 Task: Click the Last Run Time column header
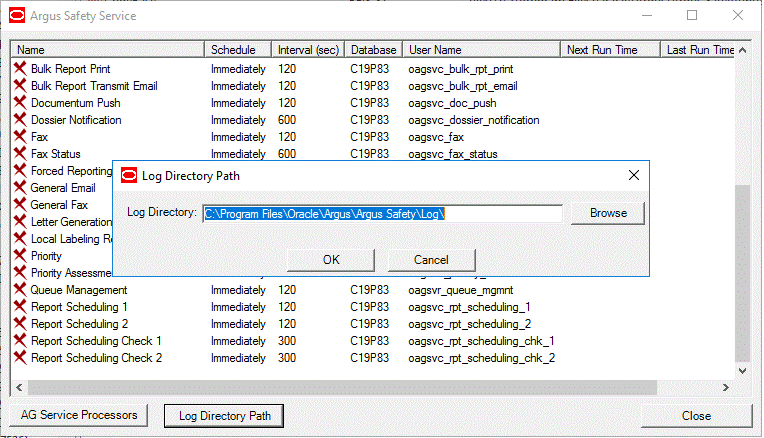(698, 50)
